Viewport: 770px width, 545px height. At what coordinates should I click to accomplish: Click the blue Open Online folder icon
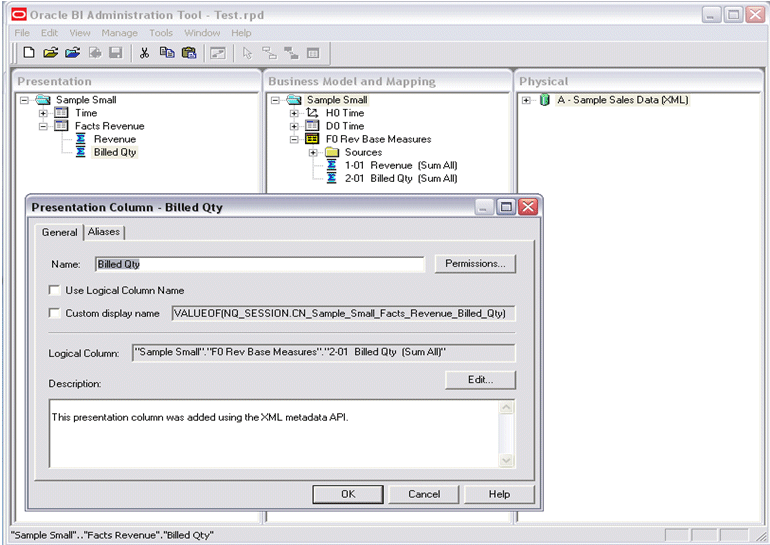pyautogui.click(x=73, y=53)
